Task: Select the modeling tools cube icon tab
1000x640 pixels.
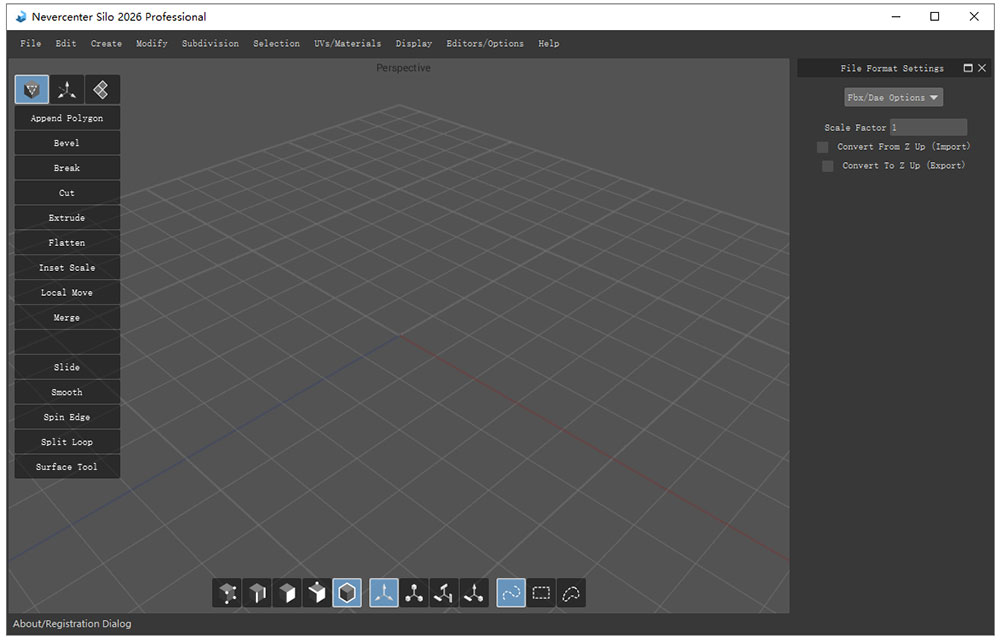Action: 32,90
